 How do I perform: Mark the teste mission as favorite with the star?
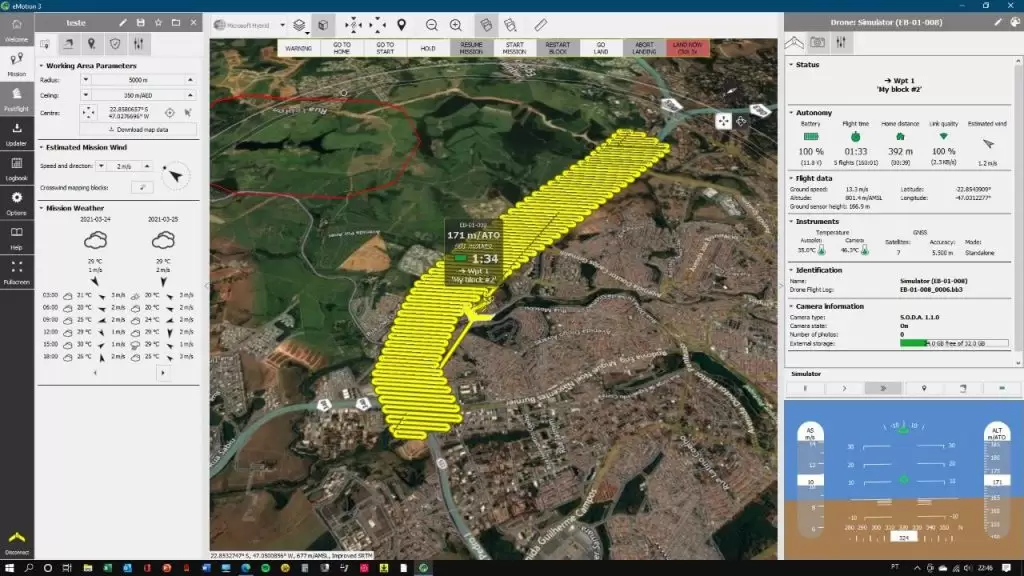coord(158,22)
